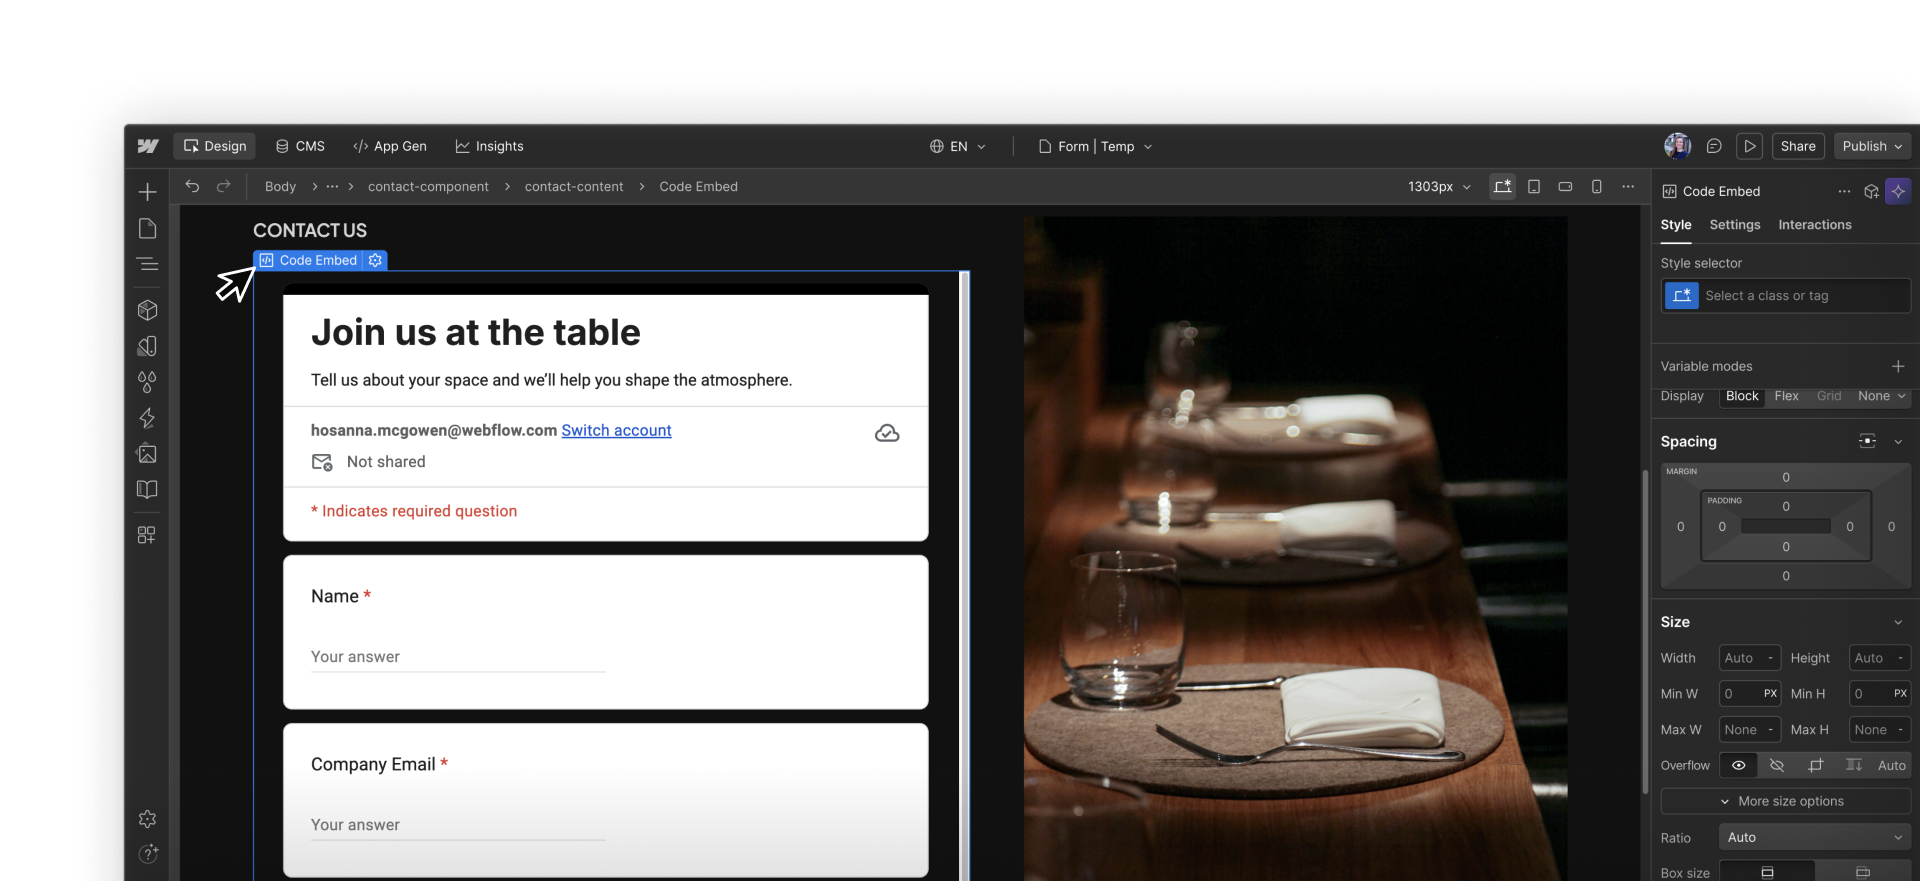
Task: Open the AI assistant sparkle button
Action: pos(1897,191)
